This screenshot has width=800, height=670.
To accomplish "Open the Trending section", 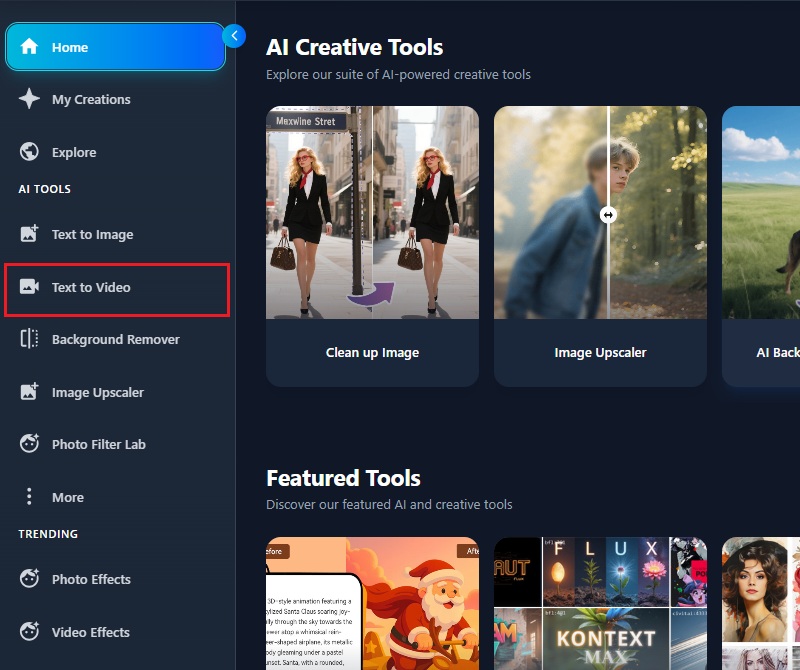I will tap(46, 534).
